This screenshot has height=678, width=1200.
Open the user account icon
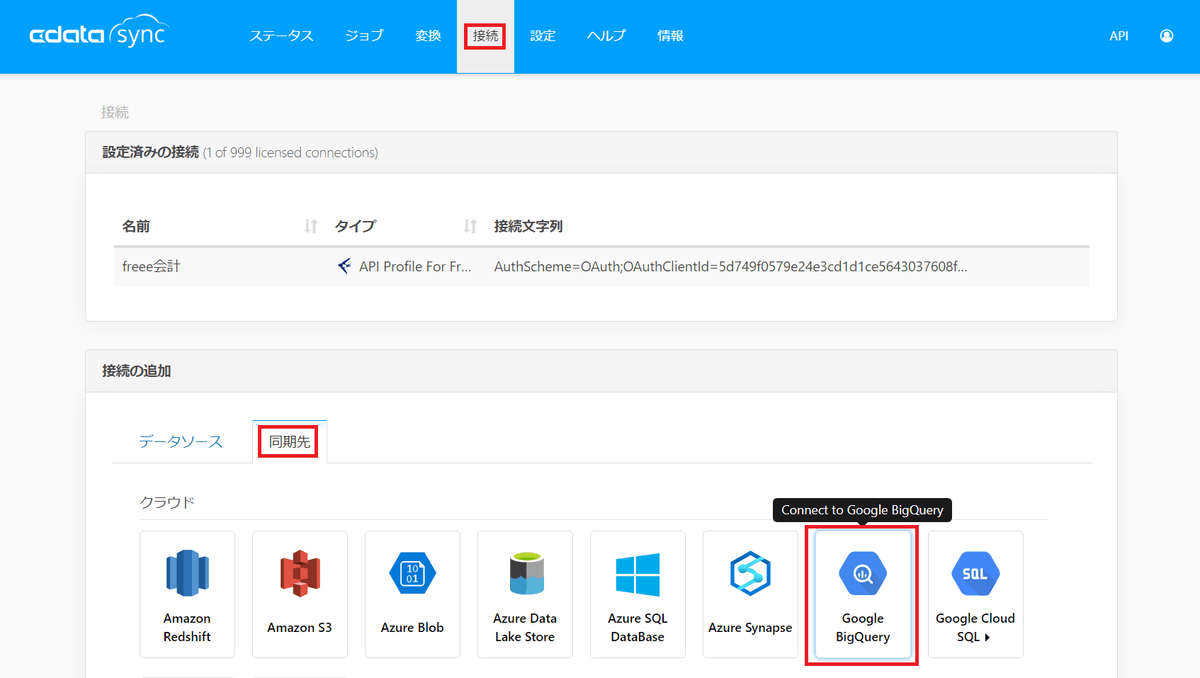tap(1166, 36)
